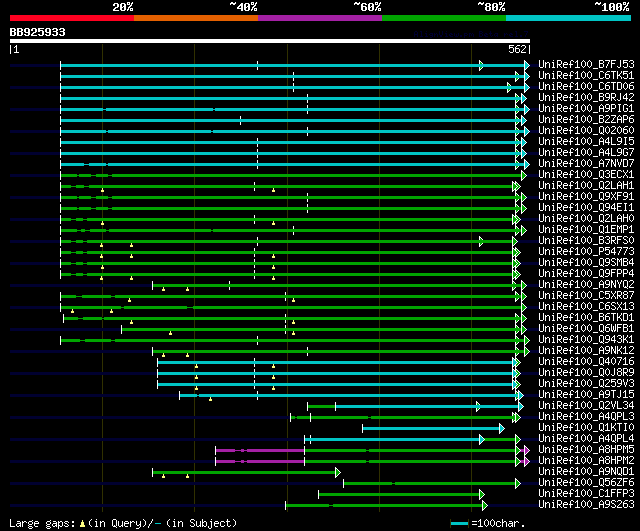This screenshot has height=531, width=640.
Task: Select the UniRef100_A4QPL3 label
Action: [x=586, y=417]
